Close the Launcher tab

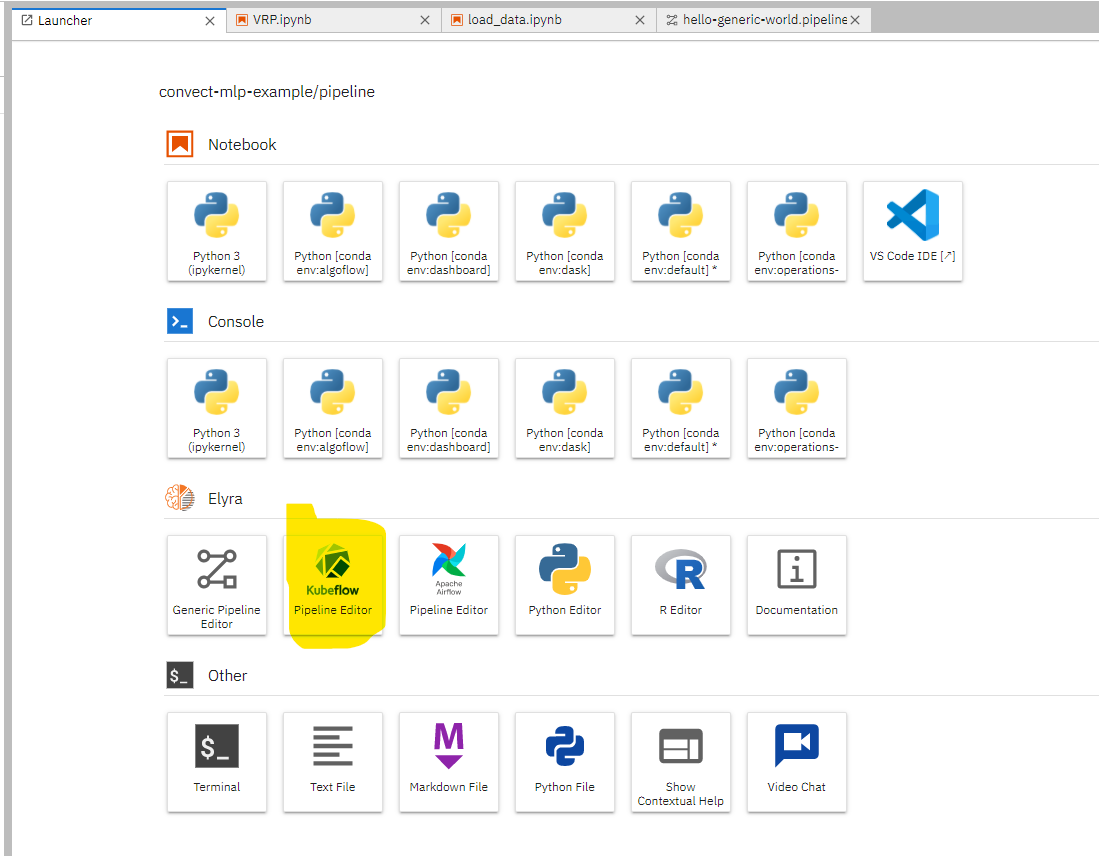(x=210, y=21)
